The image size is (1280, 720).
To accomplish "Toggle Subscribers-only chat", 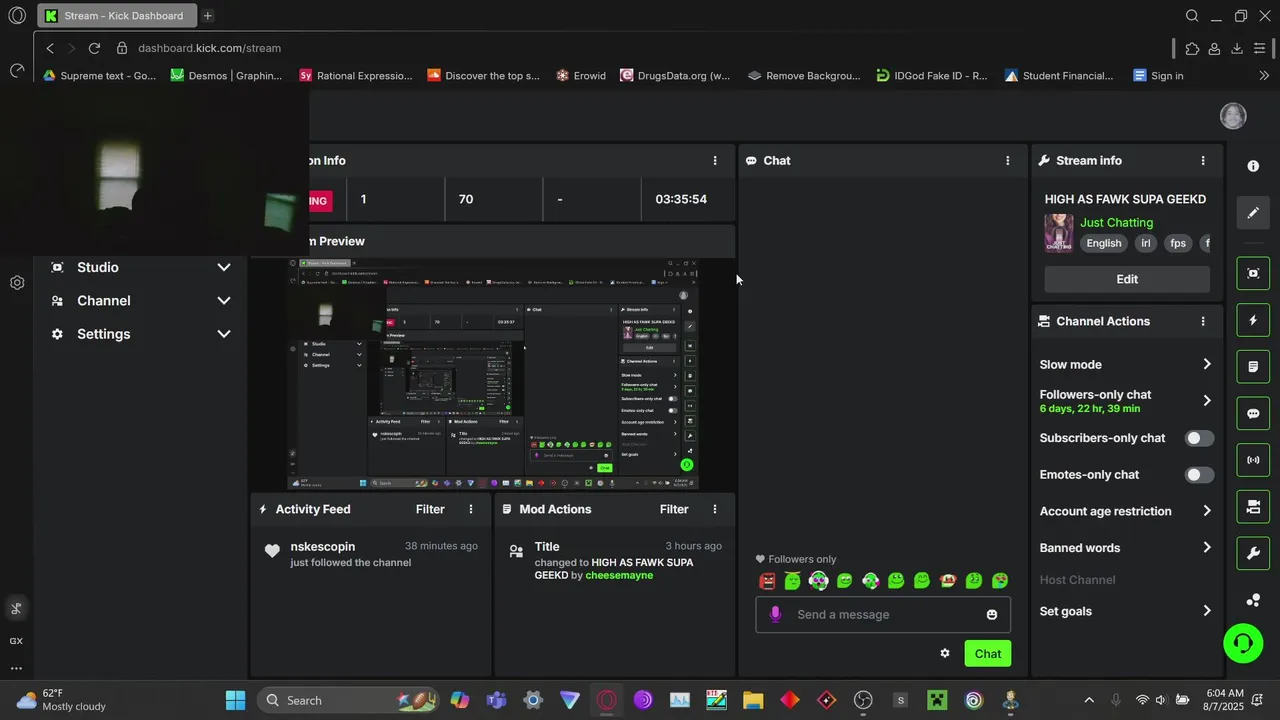I will (x=1199, y=438).
